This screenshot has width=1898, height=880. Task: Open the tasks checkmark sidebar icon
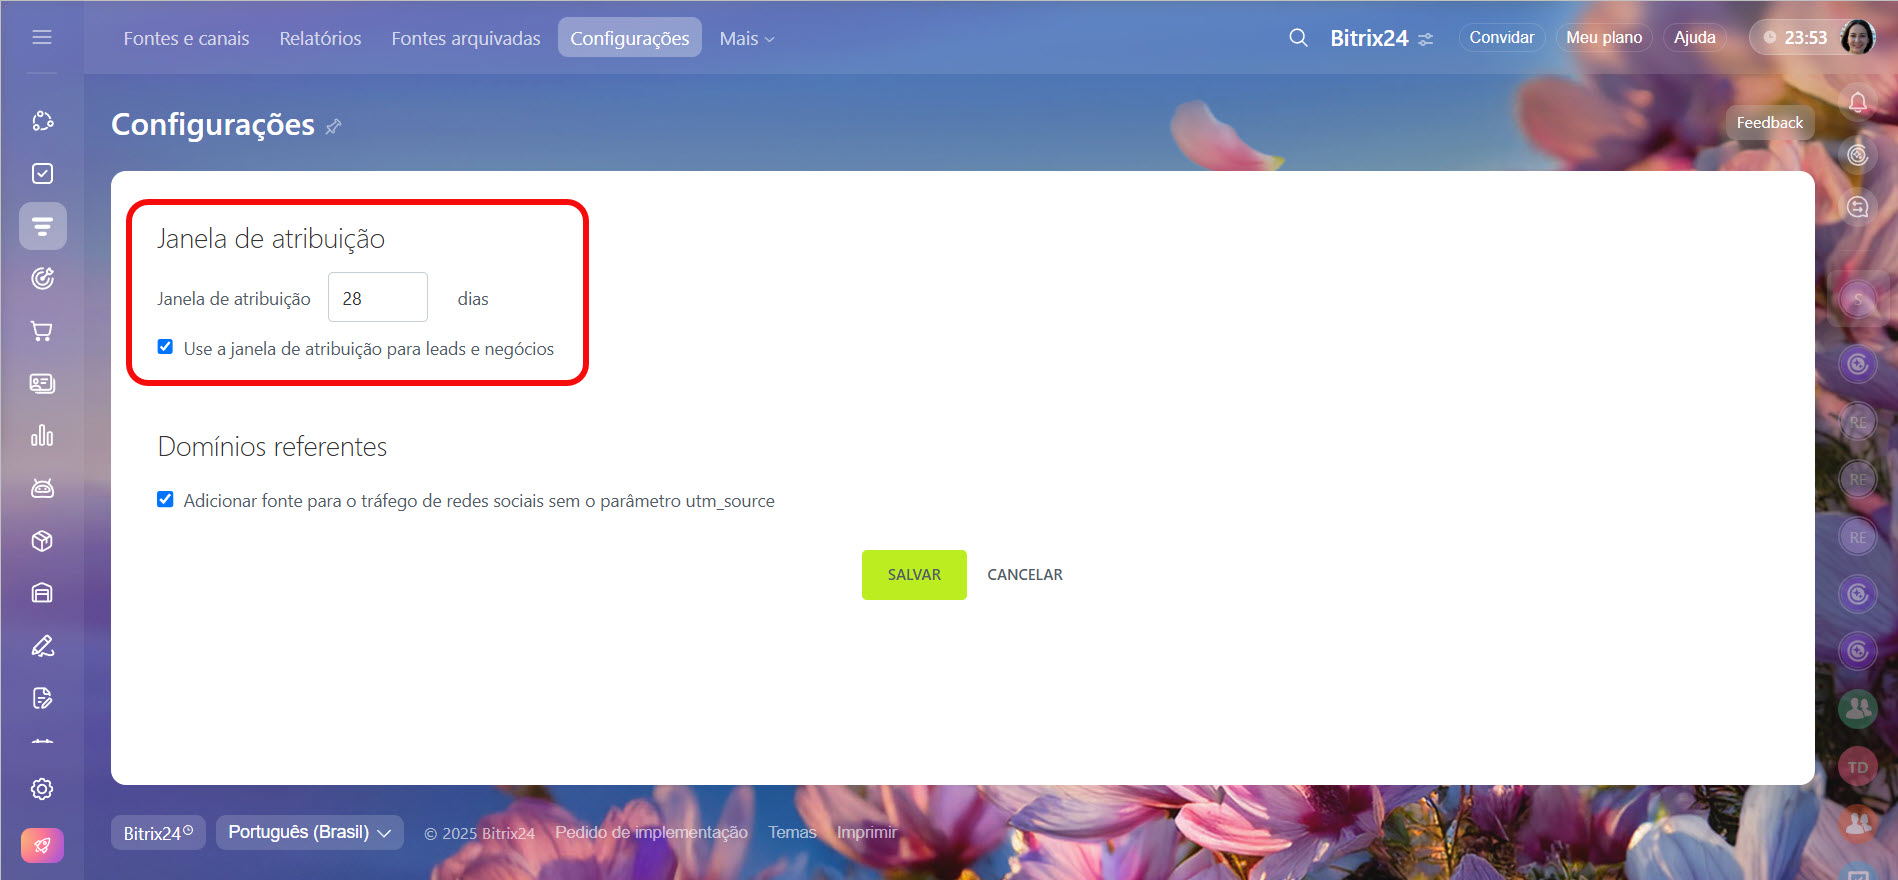point(42,174)
